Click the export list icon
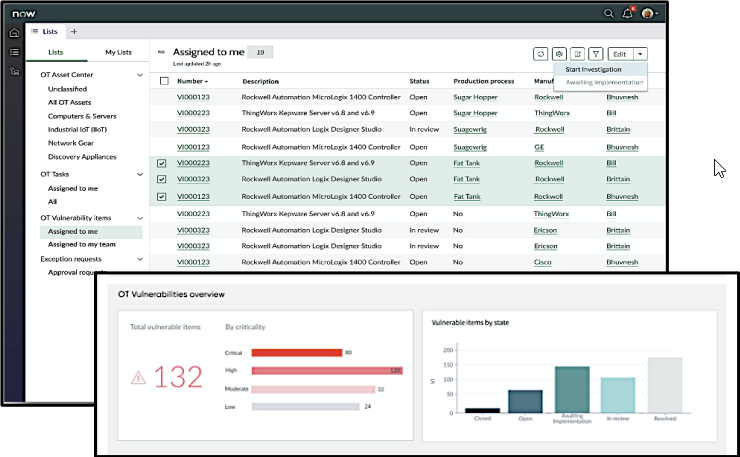740x457 pixels. click(x=577, y=54)
